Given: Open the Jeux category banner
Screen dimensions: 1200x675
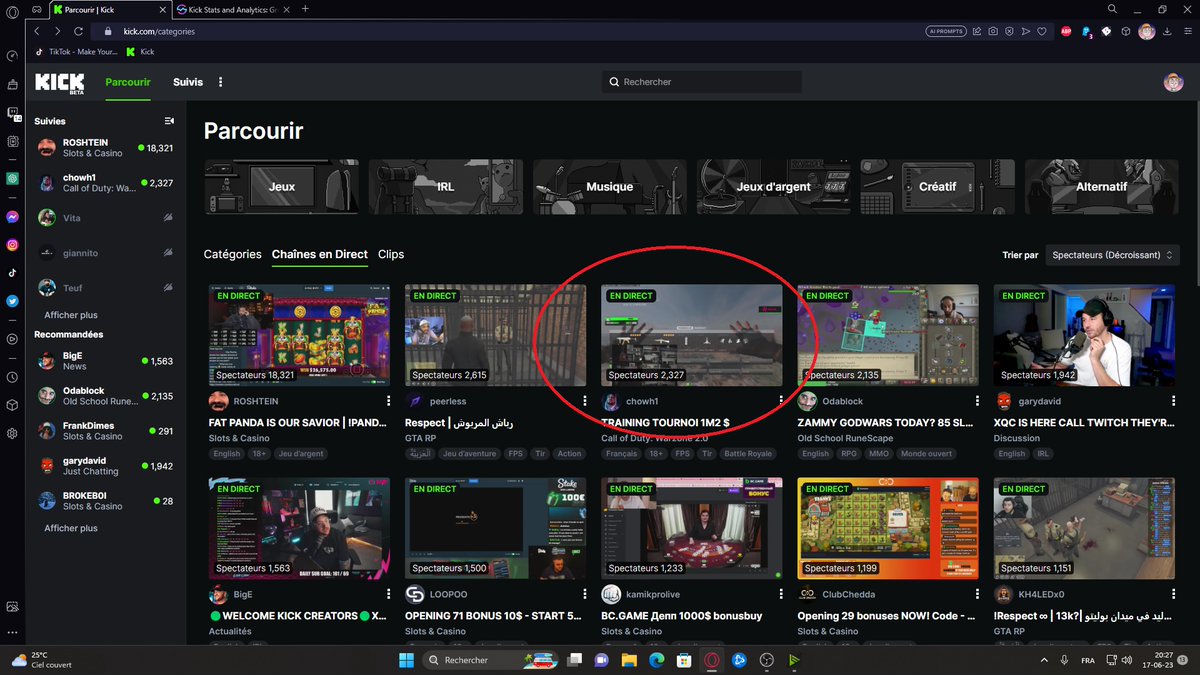Looking at the screenshot, I should pos(282,186).
